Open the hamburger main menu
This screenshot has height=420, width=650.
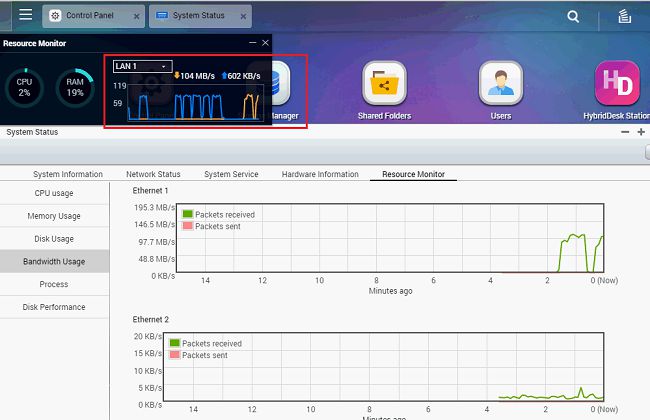26,15
